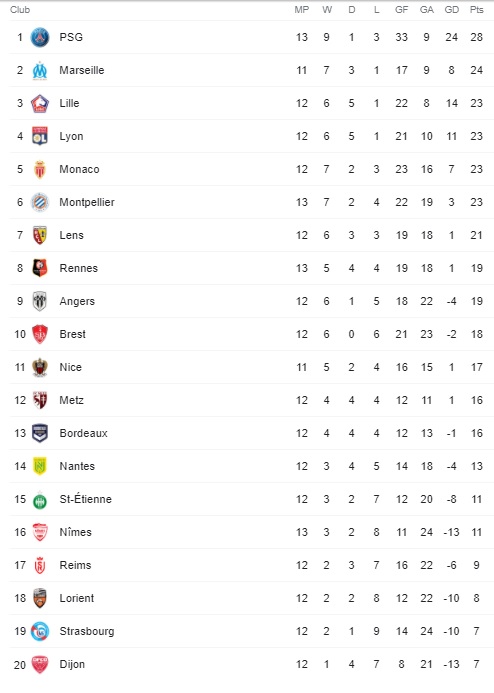Select the Dijon red crest icon
The width and height of the screenshot is (494, 693).
click(x=40, y=664)
